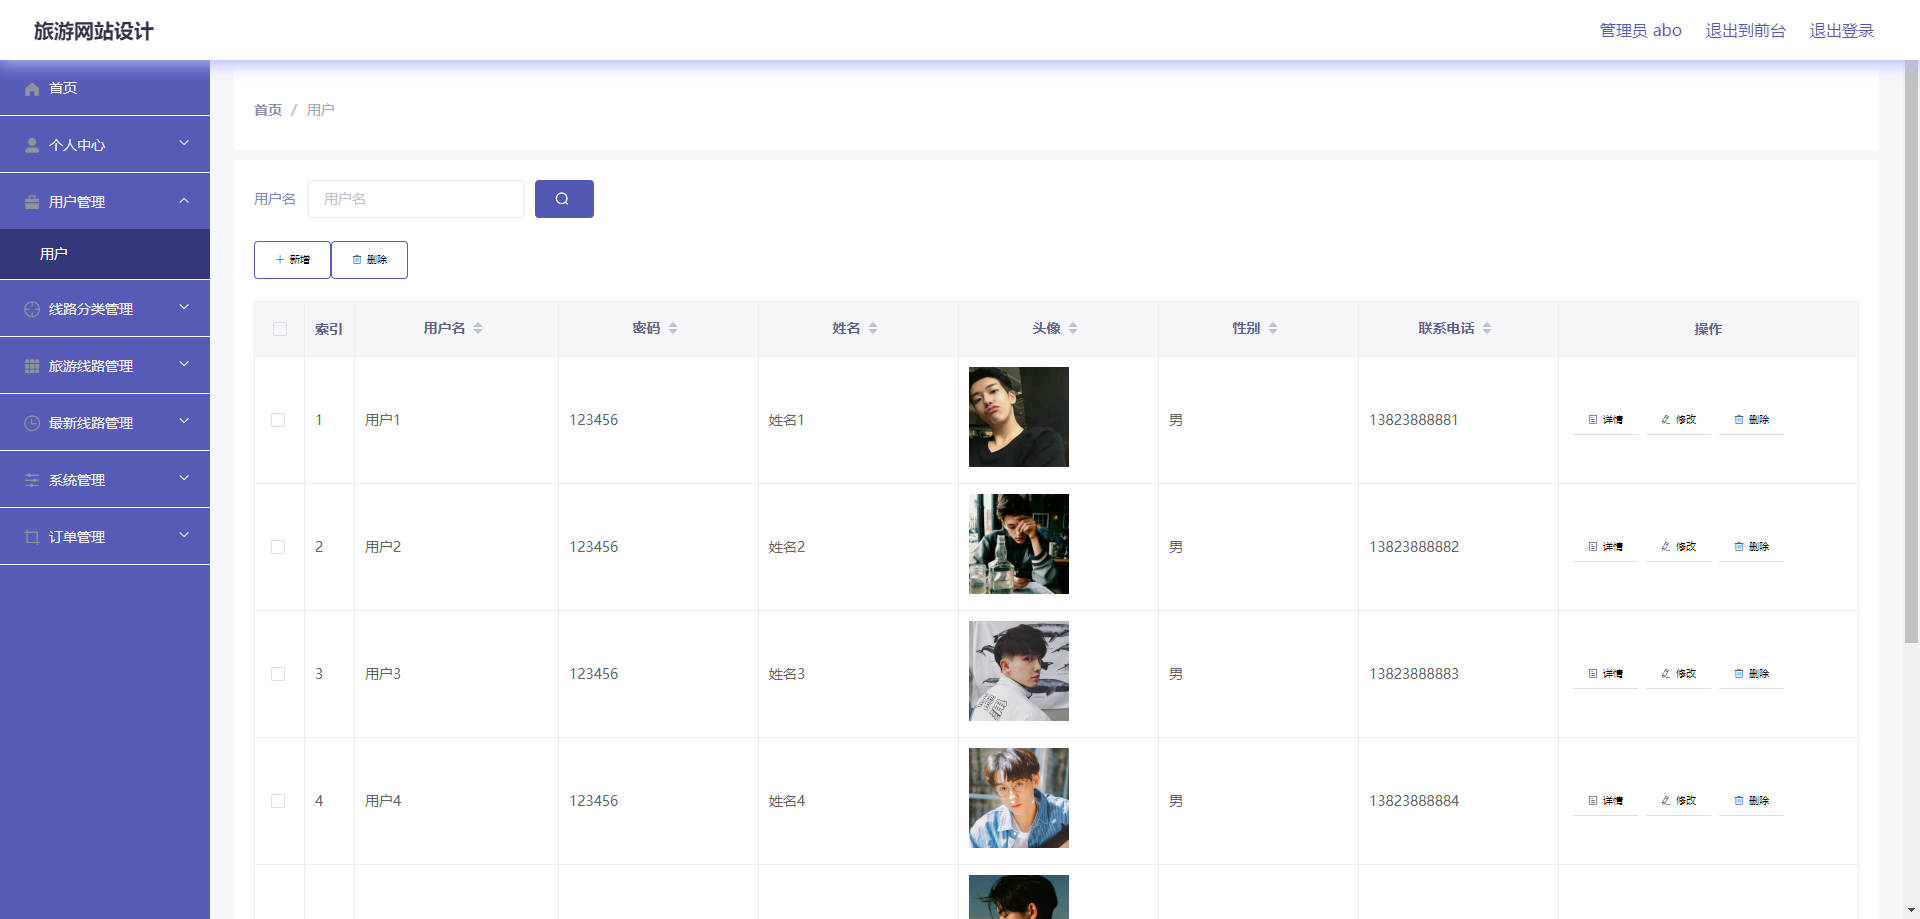This screenshot has width=1920, height=919.
Task: Click avatar thumbnail of 用户4
Action: [x=1019, y=798]
